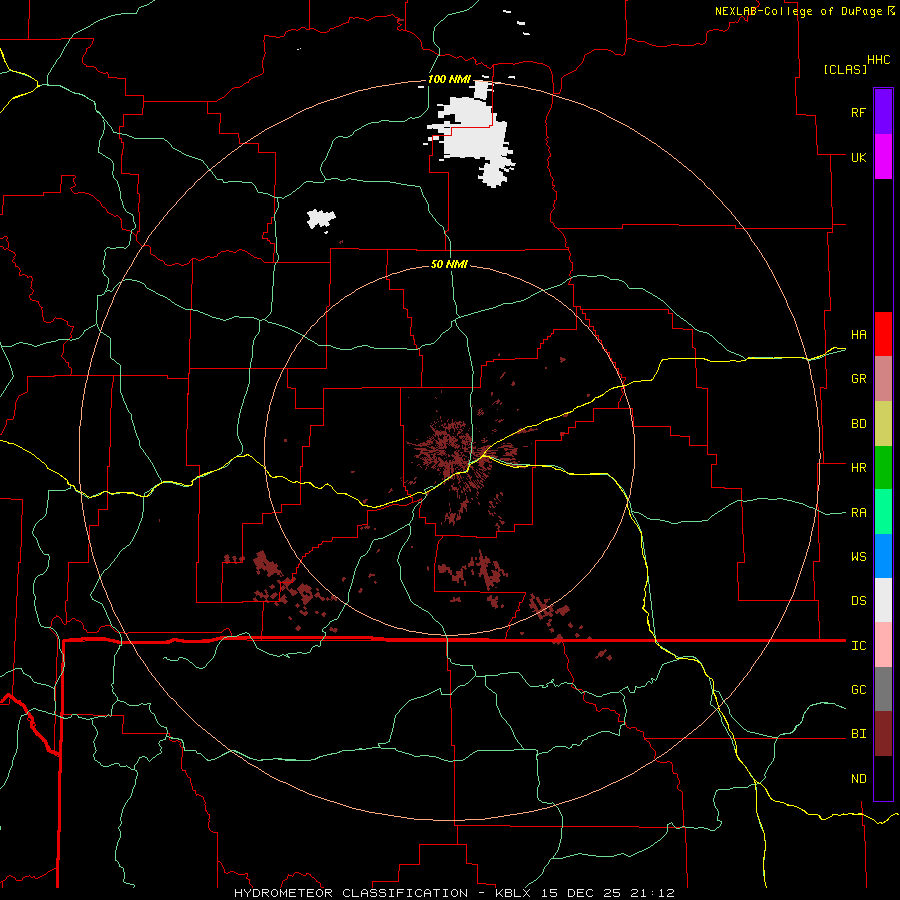Click the red HA legend swatch
Screen dimensions: 900x900
coord(883,334)
